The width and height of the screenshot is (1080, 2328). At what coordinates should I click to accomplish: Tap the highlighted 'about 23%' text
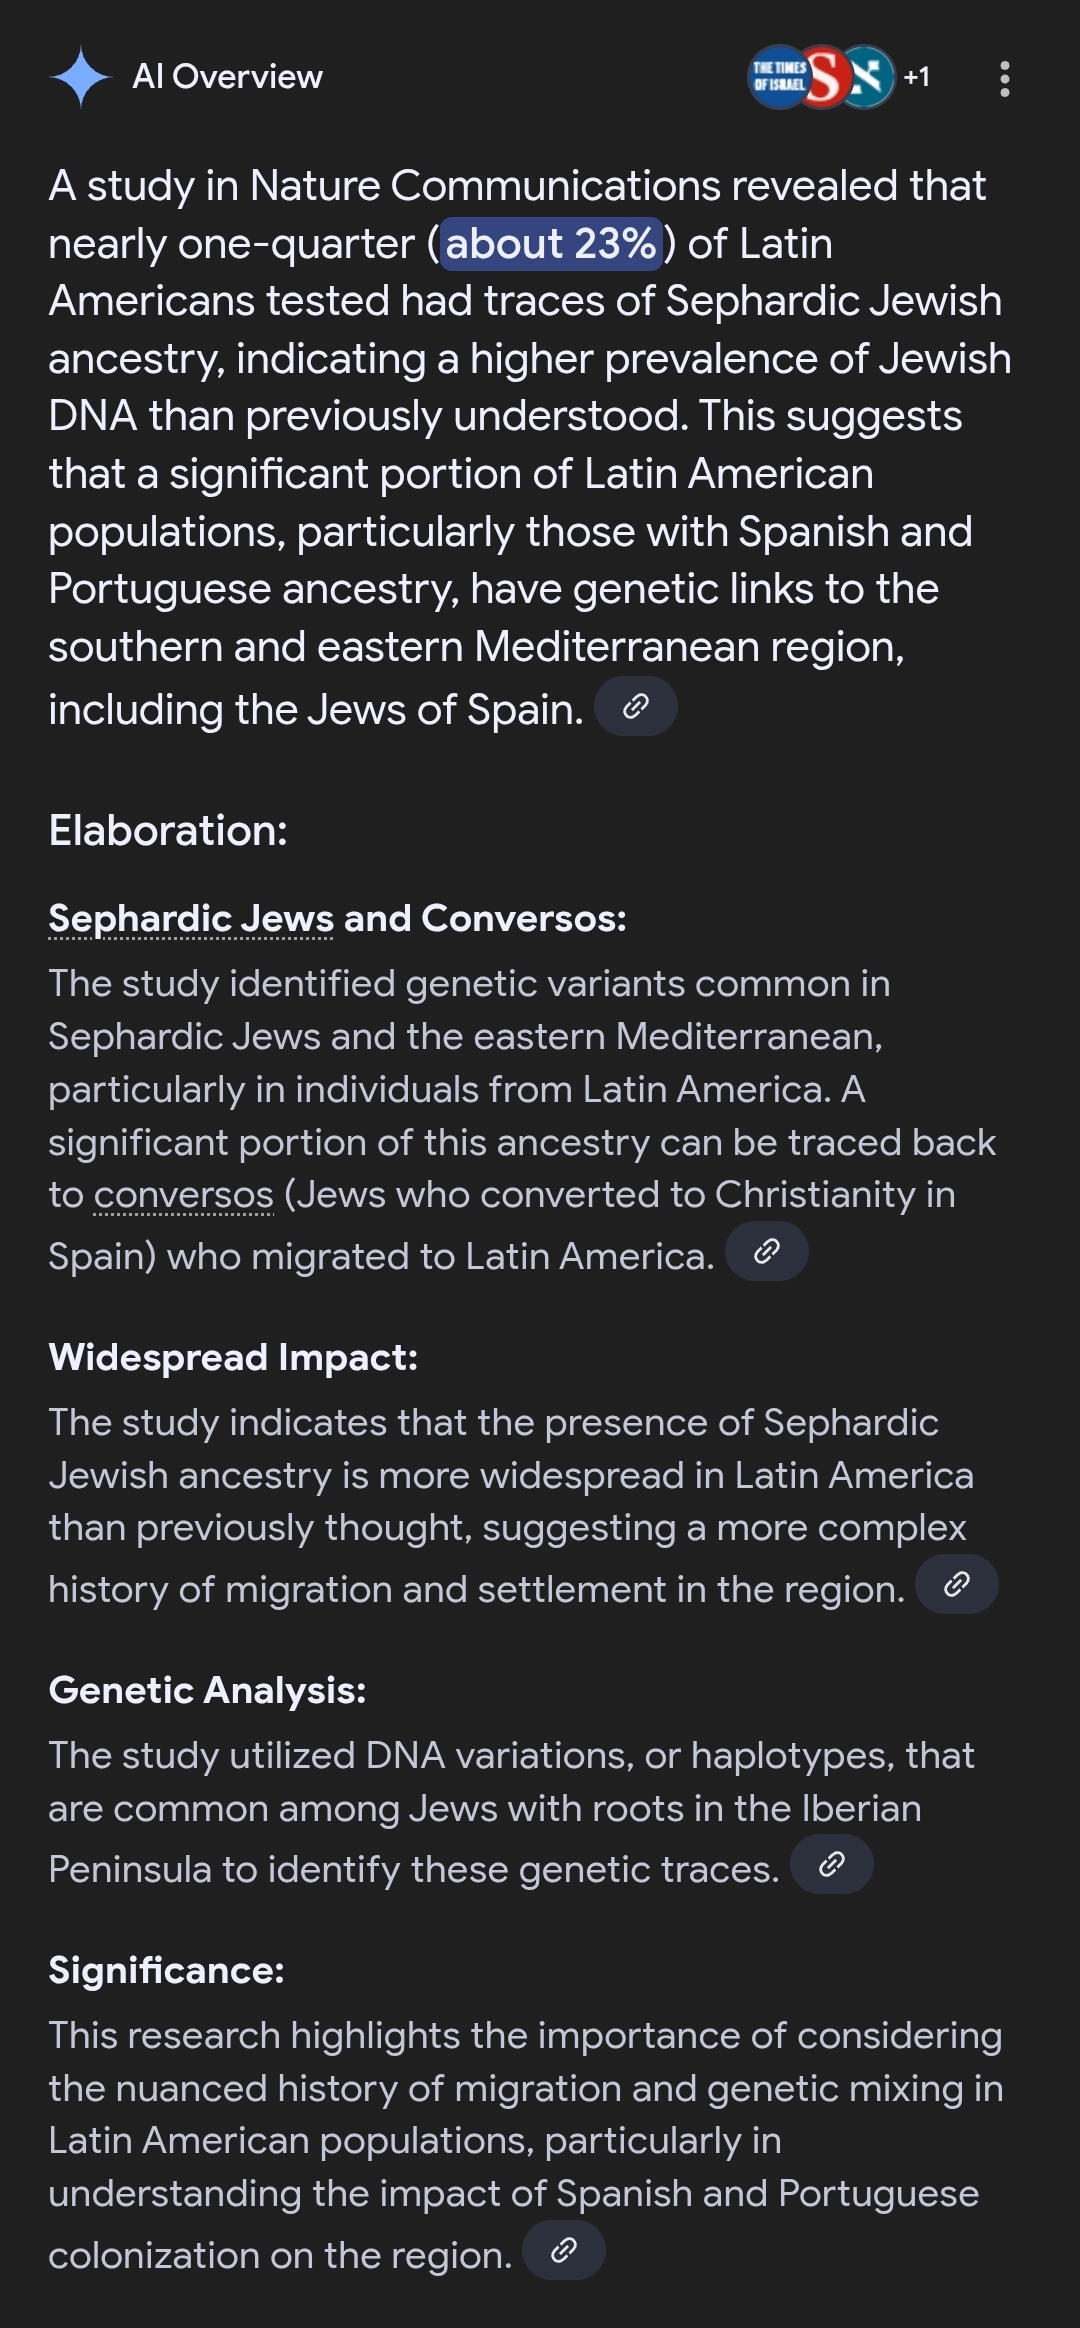click(551, 243)
